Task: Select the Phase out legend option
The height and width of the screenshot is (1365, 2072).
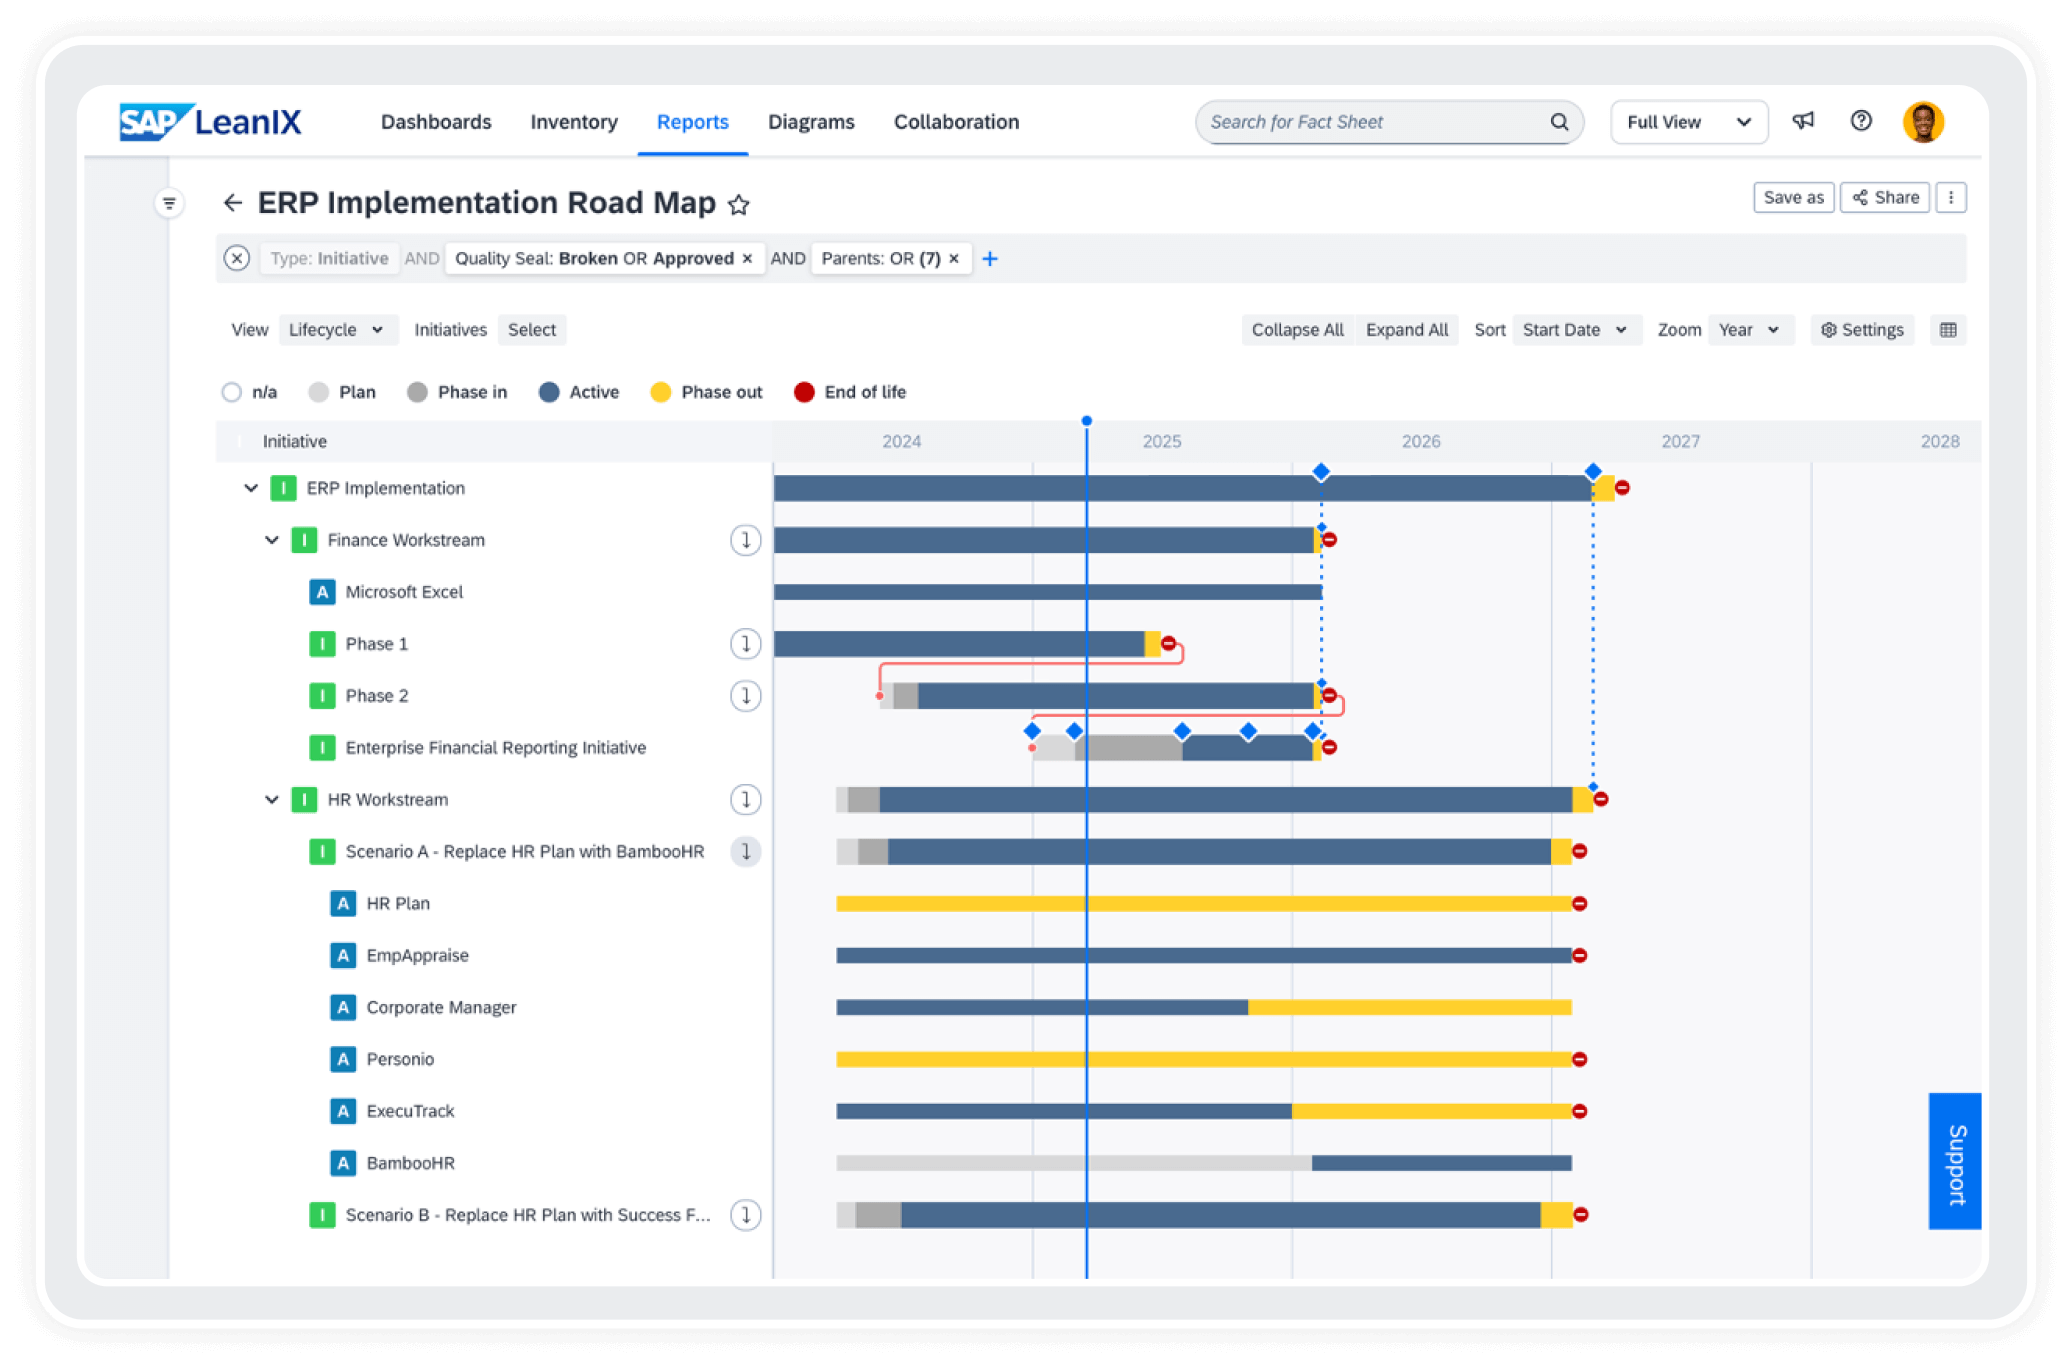Action: [x=660, y=392]
